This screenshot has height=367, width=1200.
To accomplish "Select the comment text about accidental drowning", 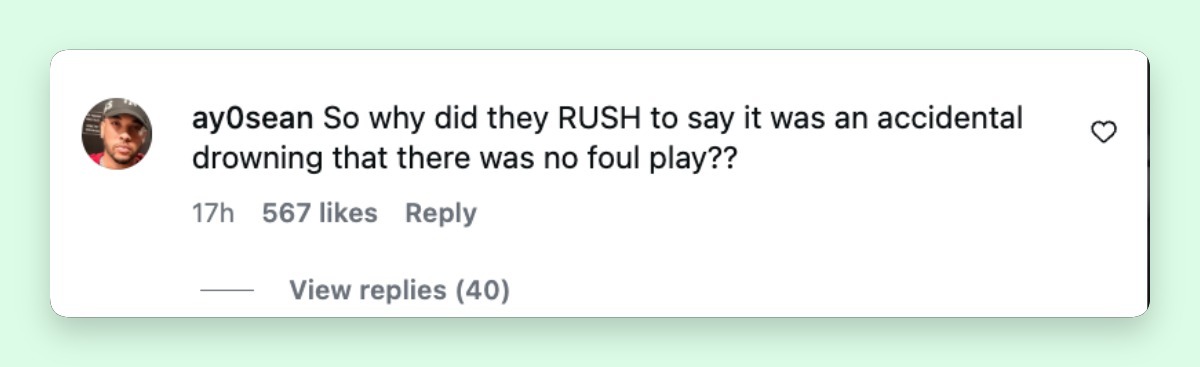I will [x=606, y=138].
